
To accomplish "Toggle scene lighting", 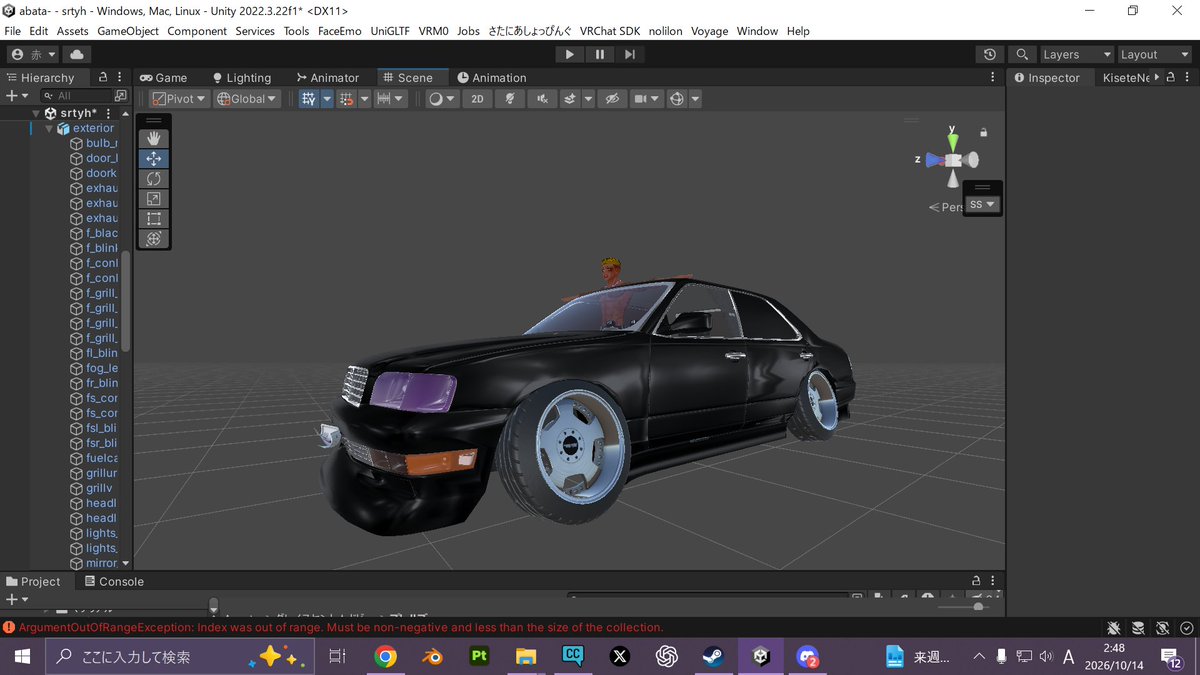I will click(510, 98).
